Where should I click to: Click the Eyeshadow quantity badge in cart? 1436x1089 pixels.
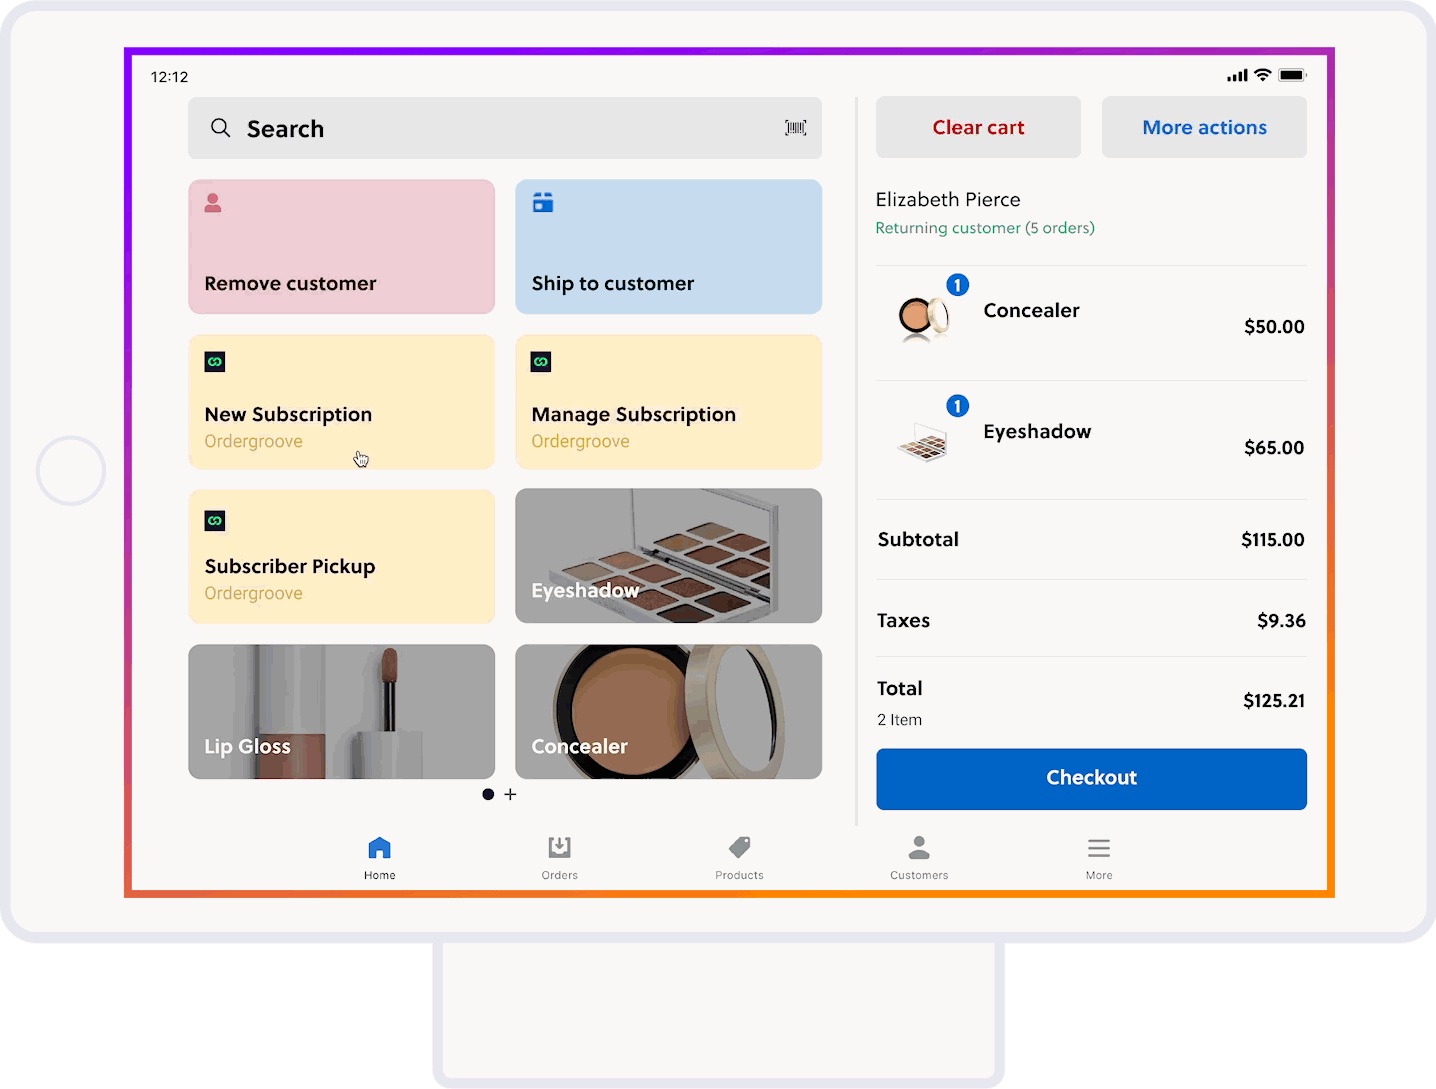point(958,406)
